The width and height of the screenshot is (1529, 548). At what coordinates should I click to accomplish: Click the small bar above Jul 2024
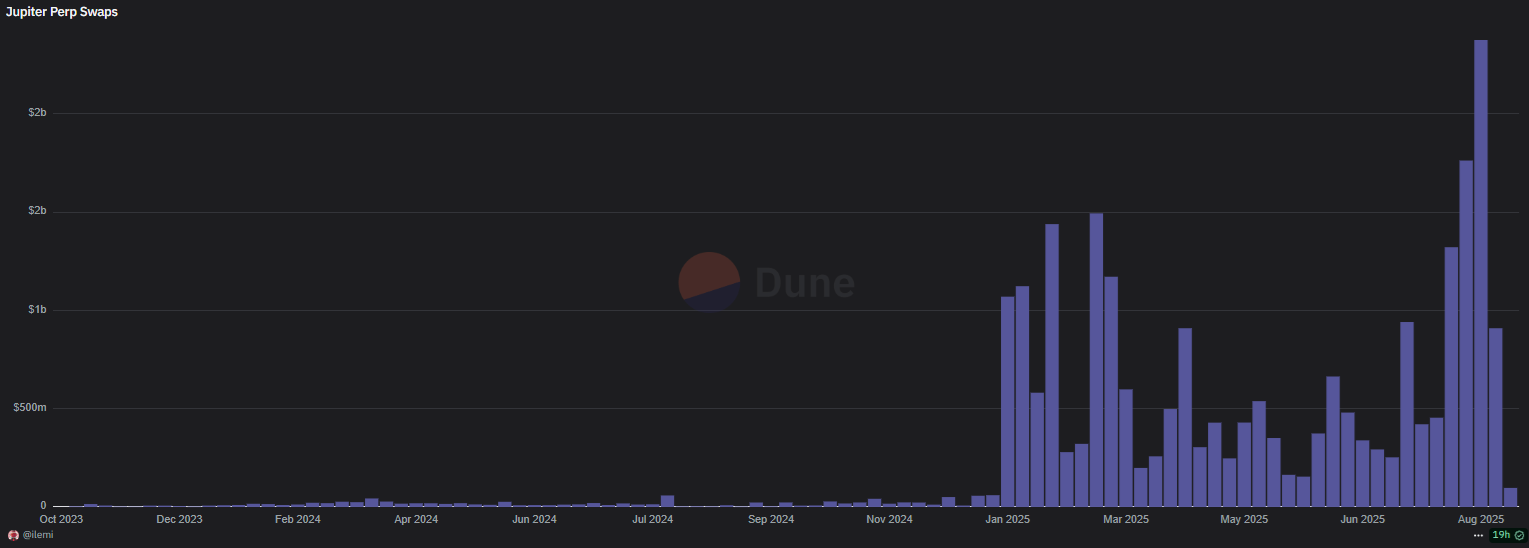click(x=667, y=501)
